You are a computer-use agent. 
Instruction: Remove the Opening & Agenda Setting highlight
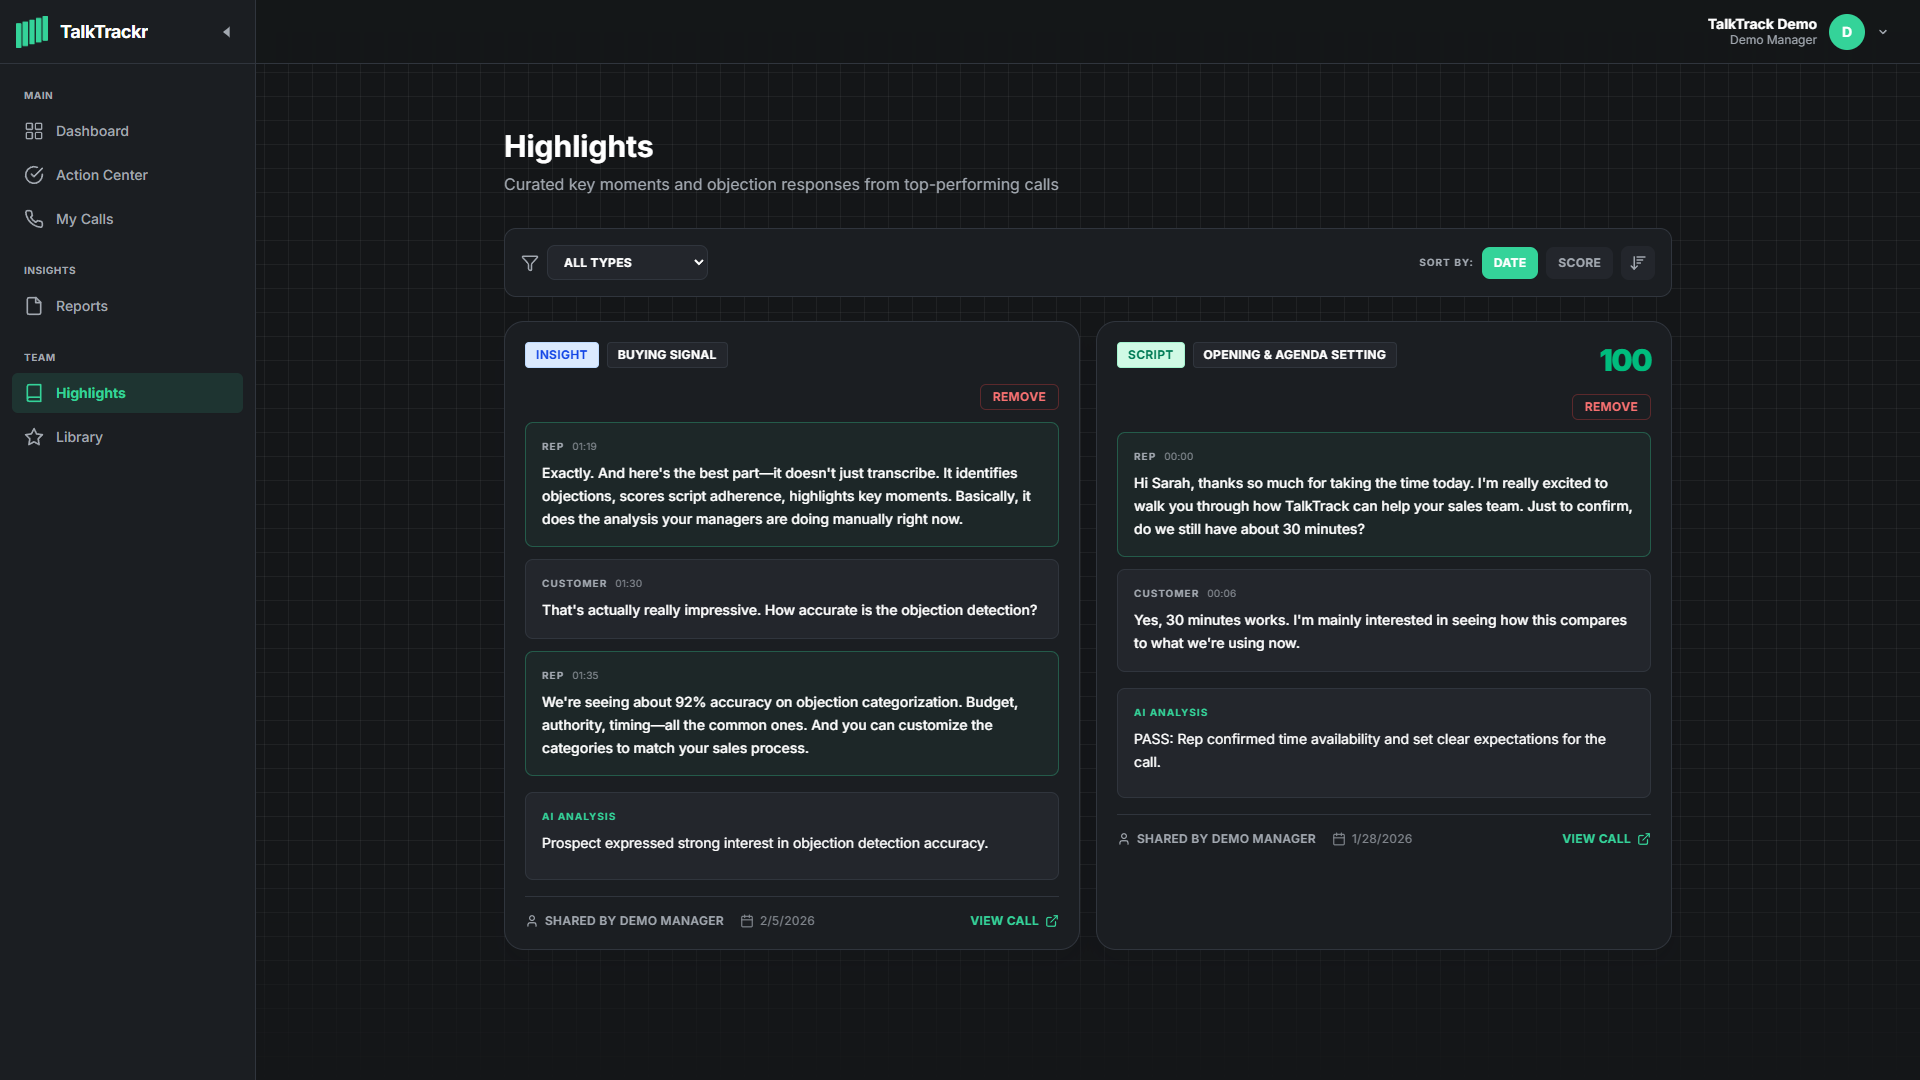[1610, 407]
